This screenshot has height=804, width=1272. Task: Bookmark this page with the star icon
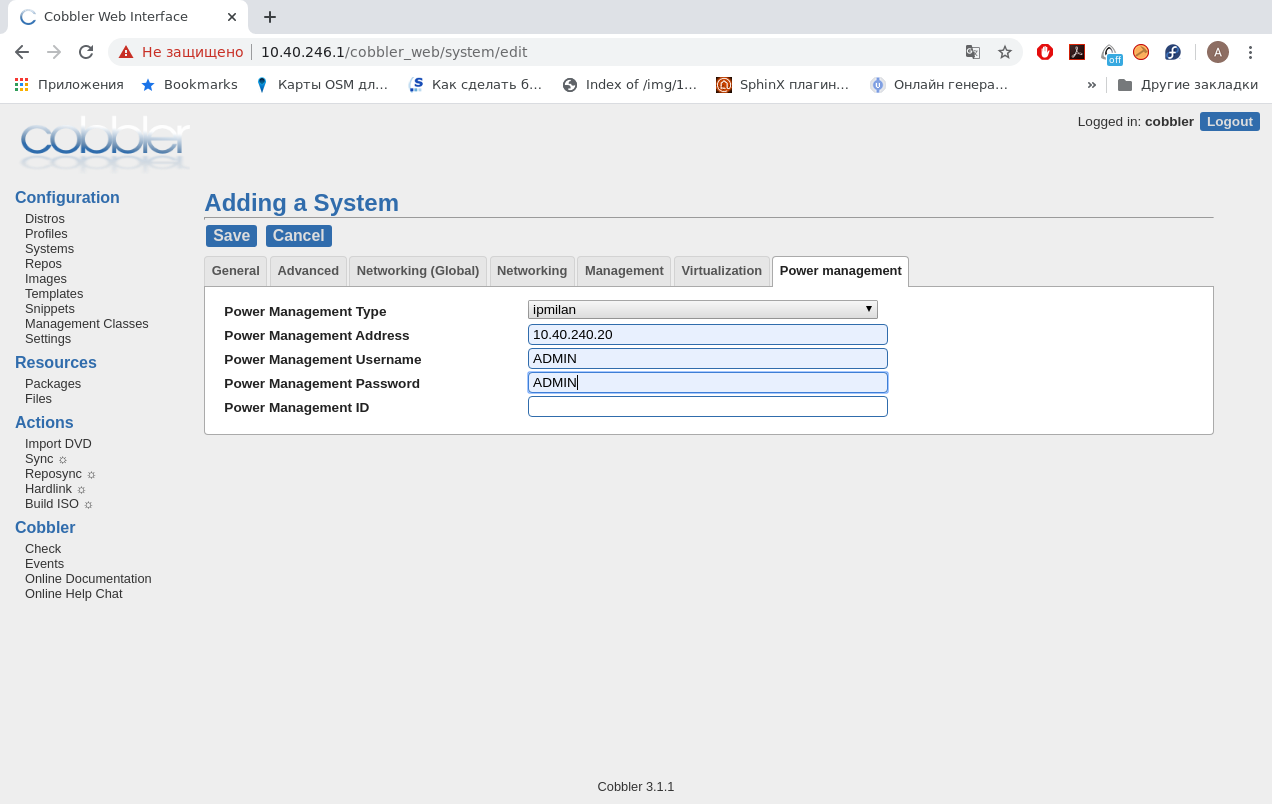point(1005,52)
